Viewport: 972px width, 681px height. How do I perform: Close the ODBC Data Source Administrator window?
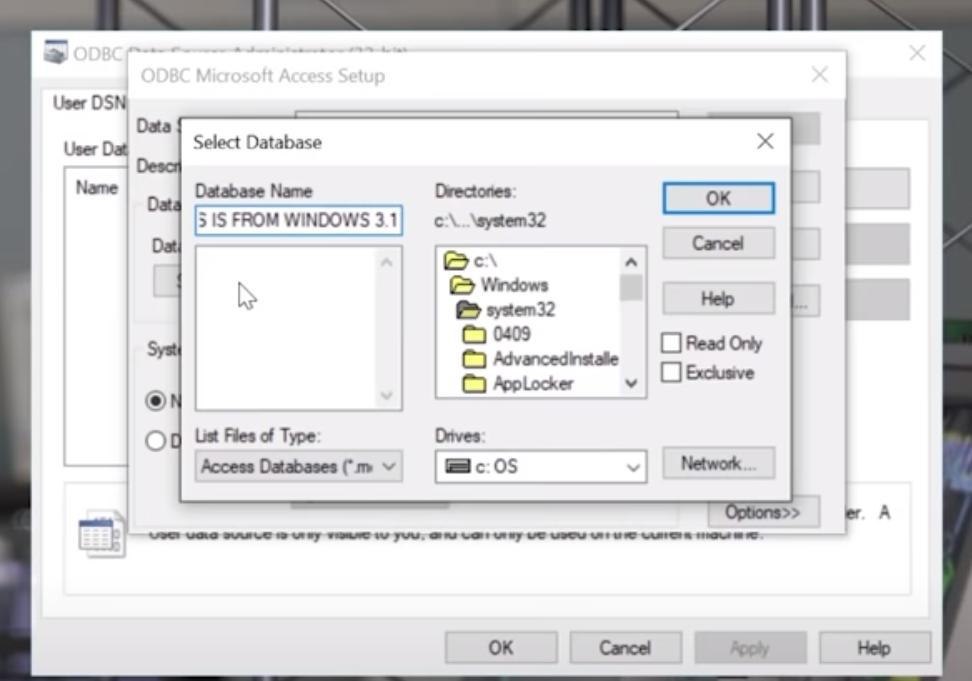click(917, 53)
